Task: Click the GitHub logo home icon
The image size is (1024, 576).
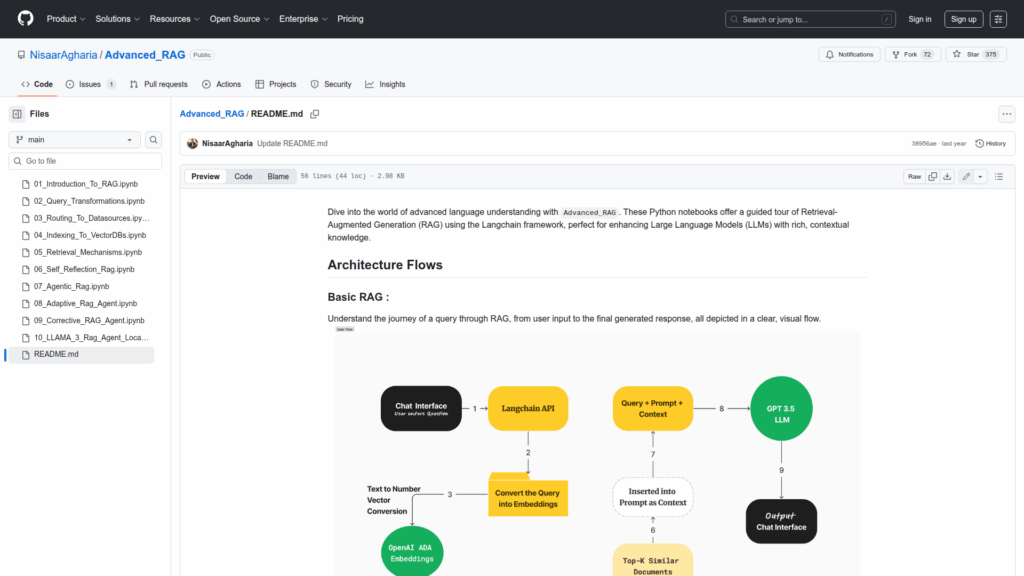Action: point(25,19)
